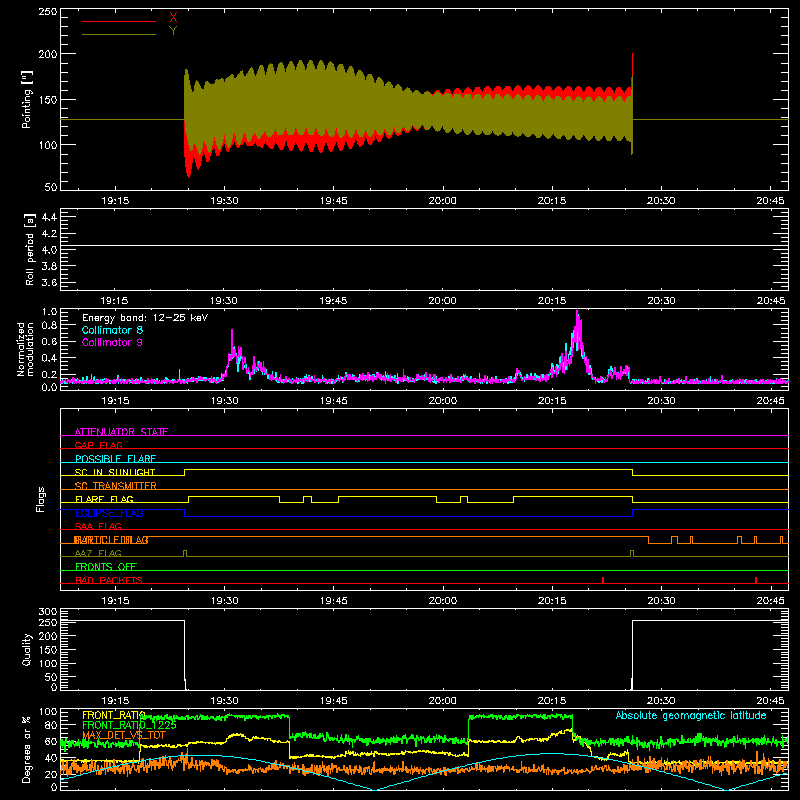Click the 'Absolute geomagnetic latitude' label
The width and height of the screenshot is (800, 800).
[691, 716]
